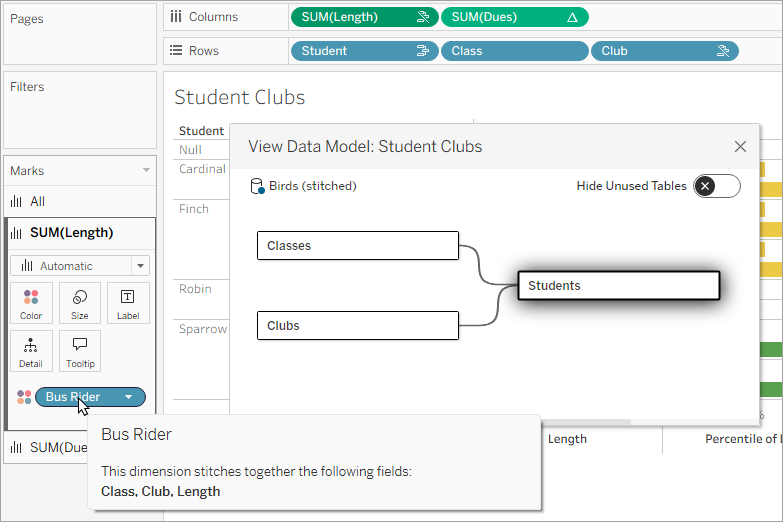This screenshot has height=522, width=783.
Task: Click the Birds (stitched) data source icon
Action: tap(257, 186)
